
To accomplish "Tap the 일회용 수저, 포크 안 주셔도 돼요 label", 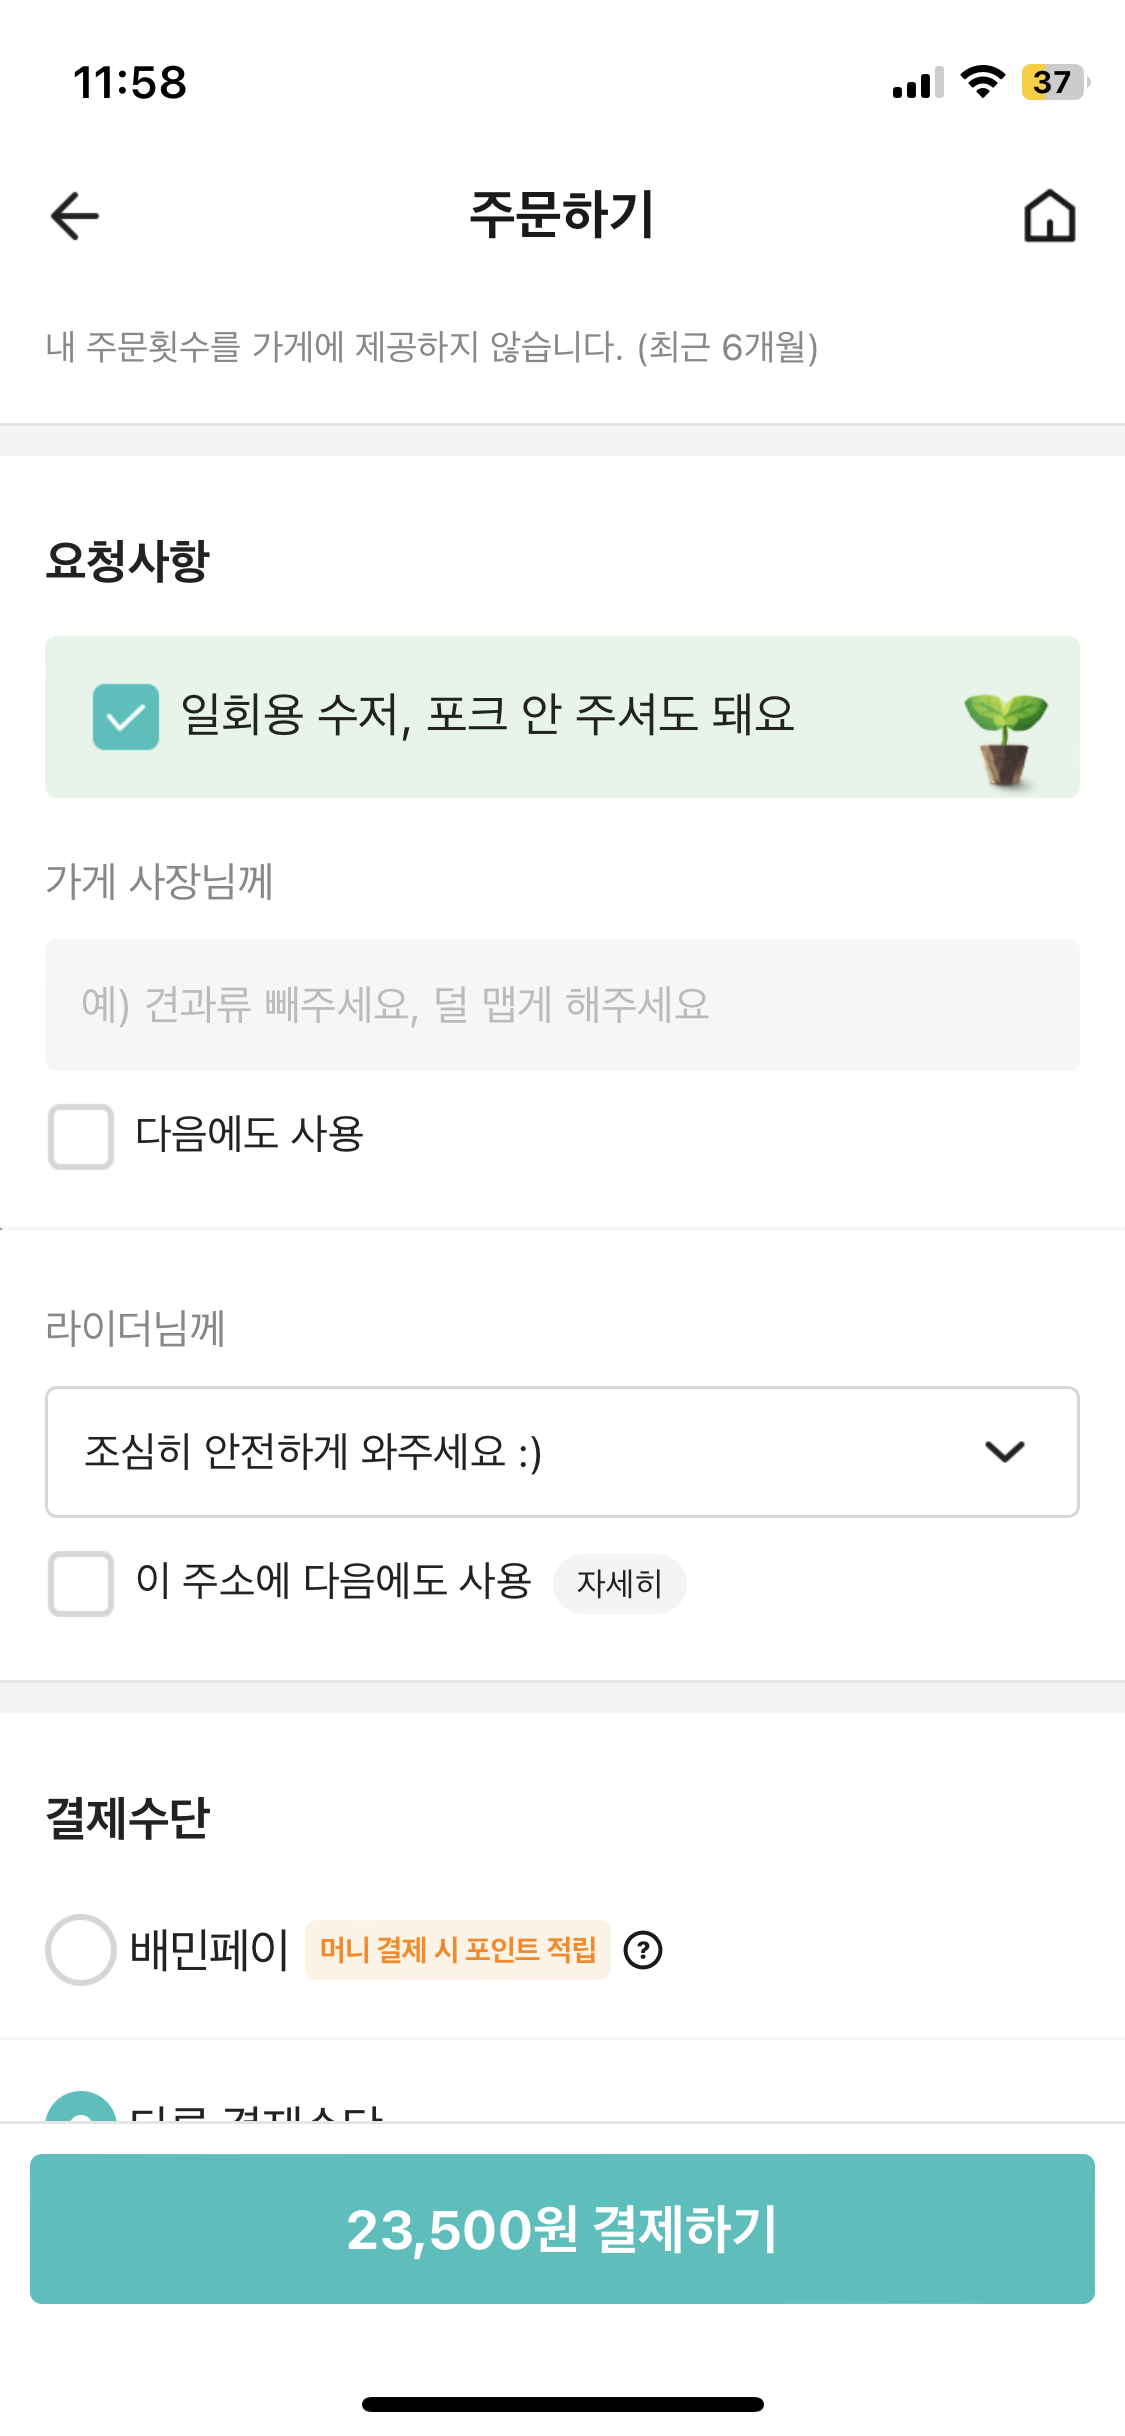I will [487, 716].
